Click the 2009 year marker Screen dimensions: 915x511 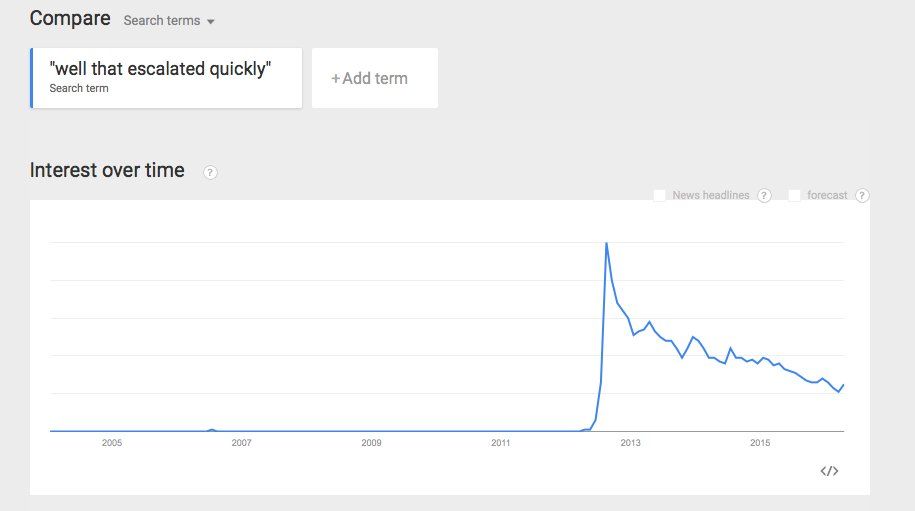coord(371,442)
